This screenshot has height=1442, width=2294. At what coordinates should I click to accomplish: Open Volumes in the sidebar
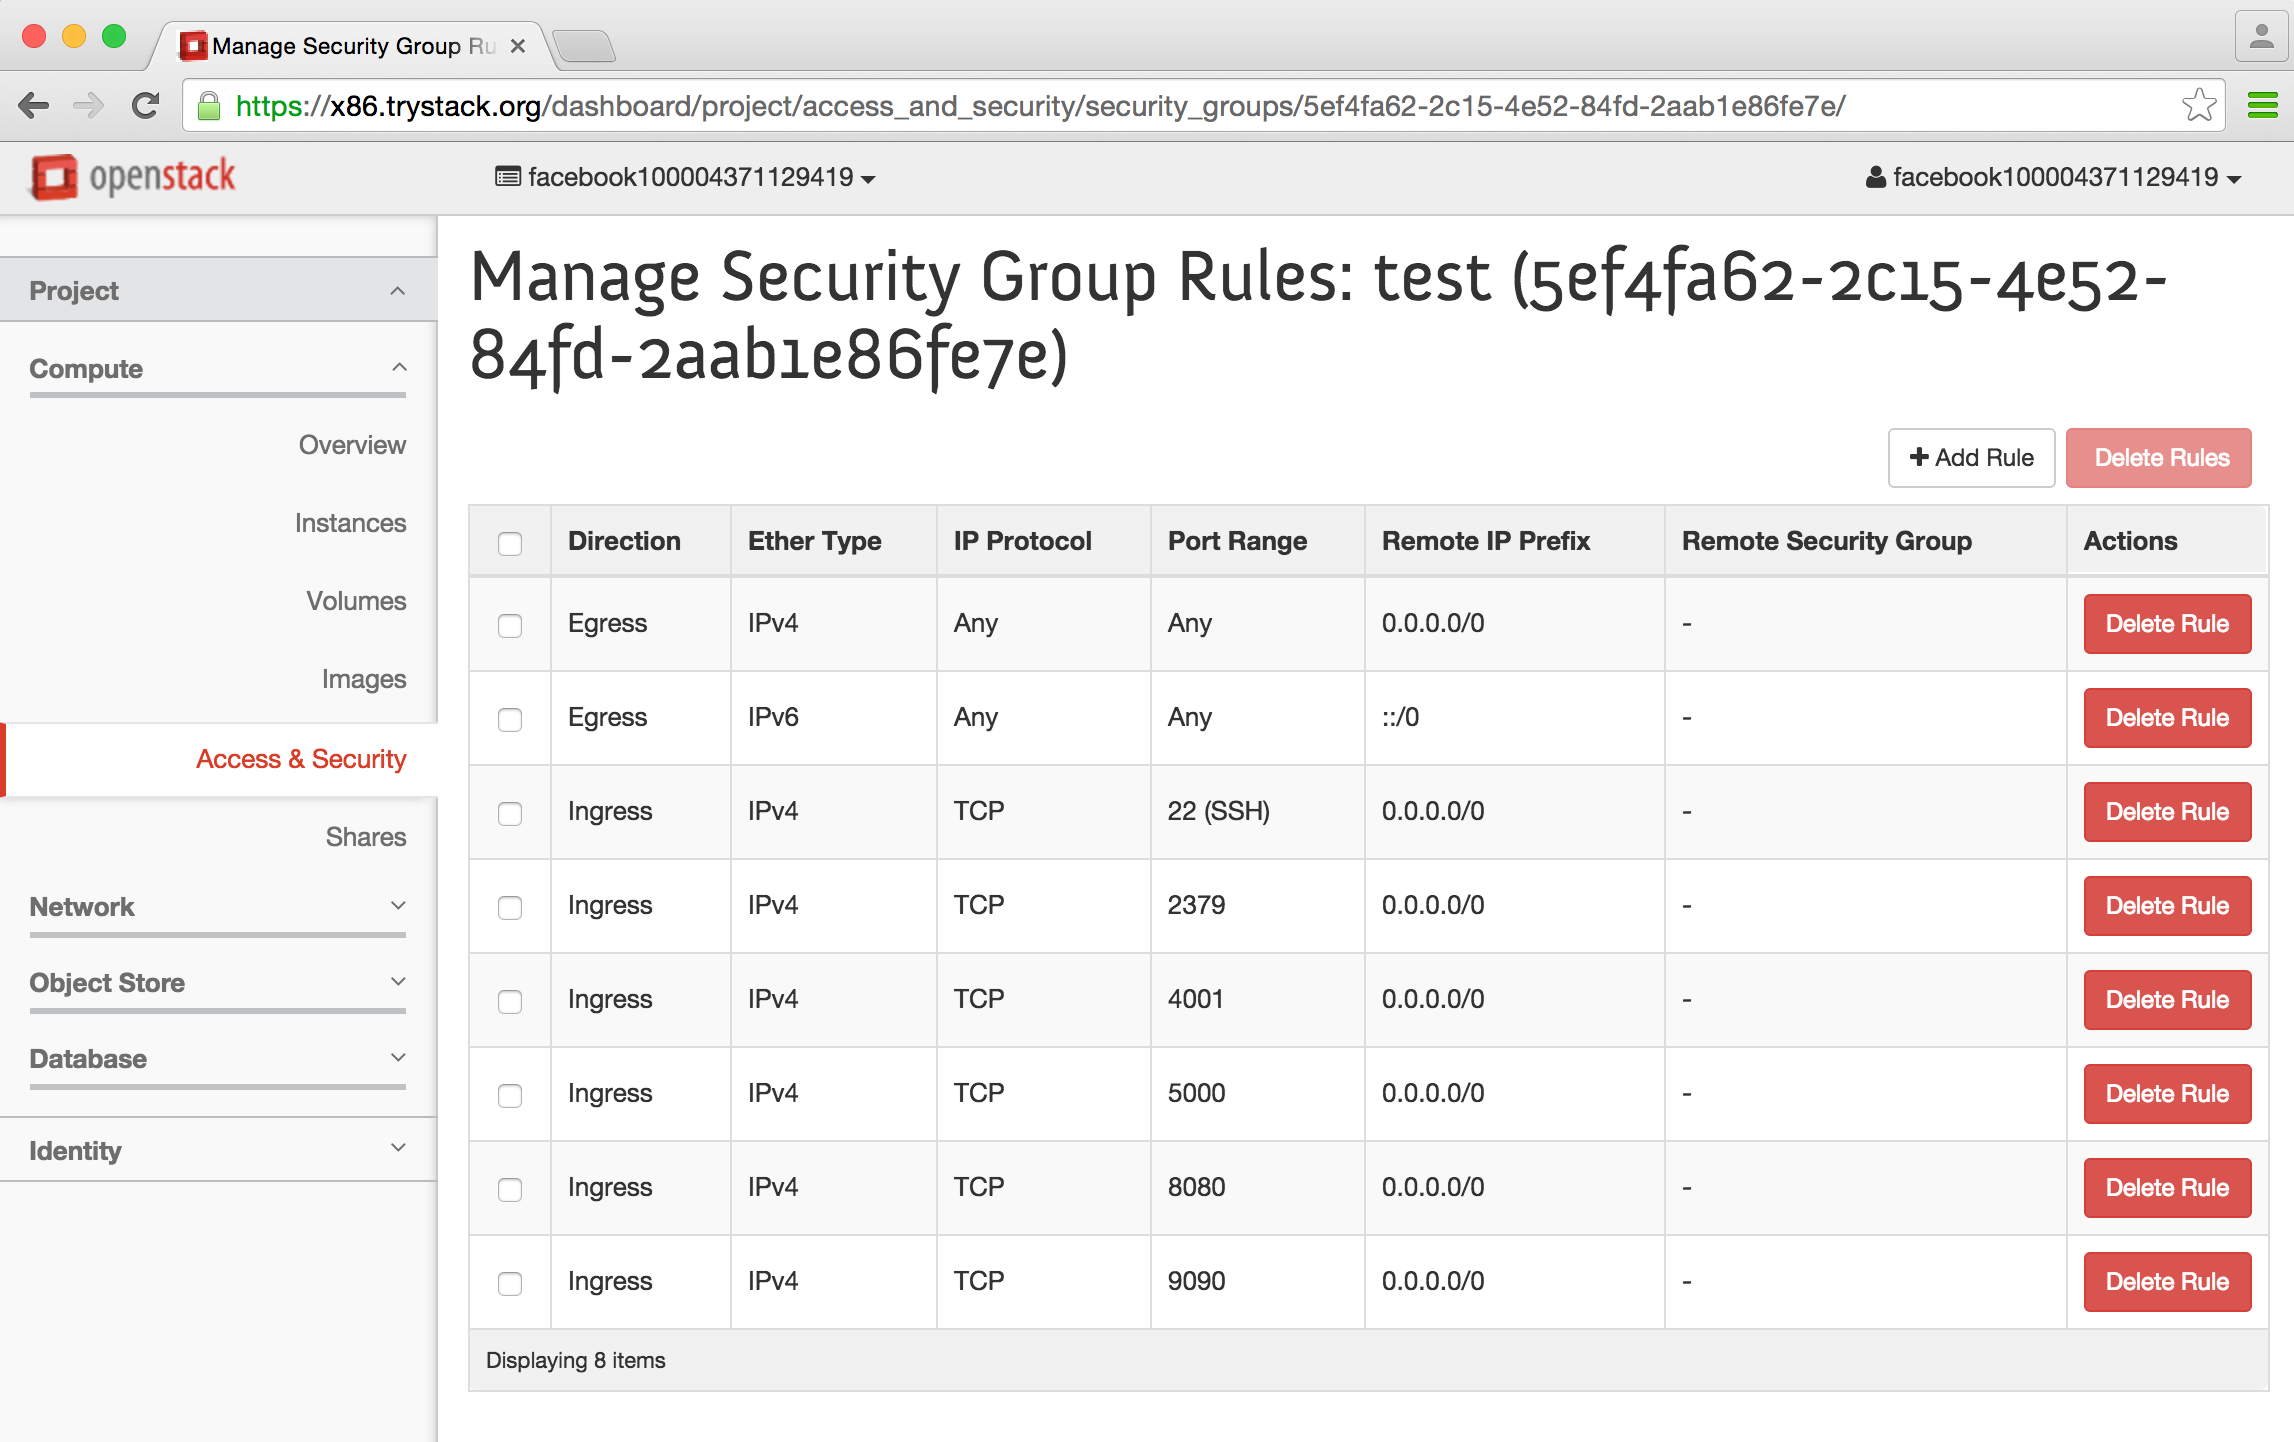(x=356, y=601)
